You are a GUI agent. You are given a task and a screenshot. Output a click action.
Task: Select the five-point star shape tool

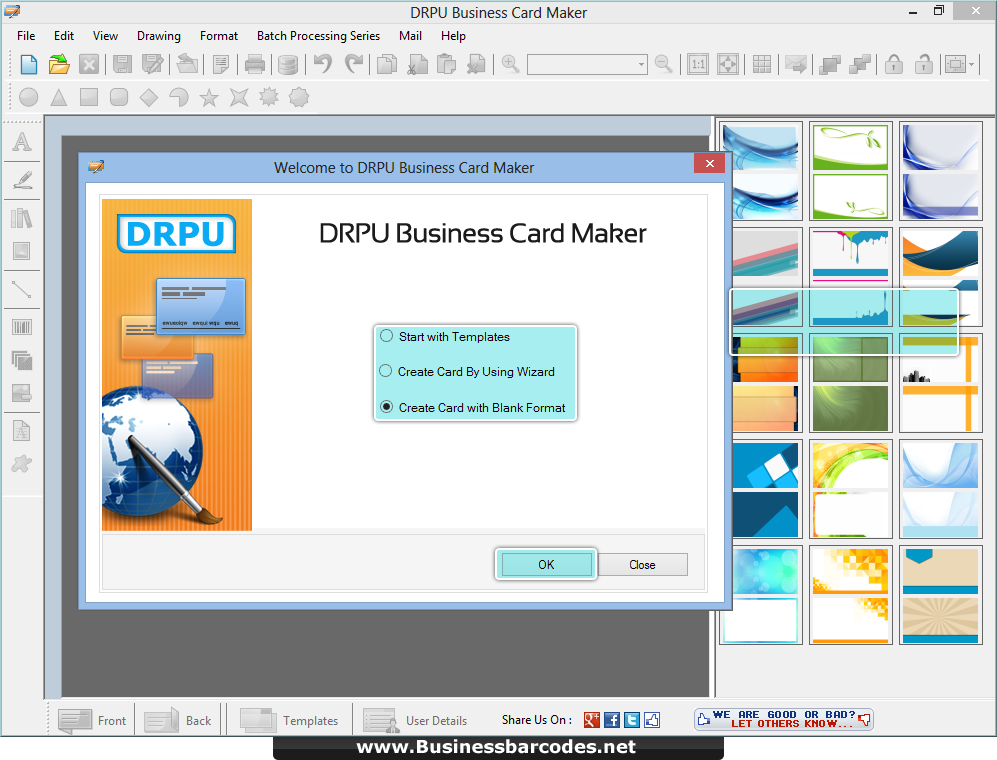click(209, 97)
